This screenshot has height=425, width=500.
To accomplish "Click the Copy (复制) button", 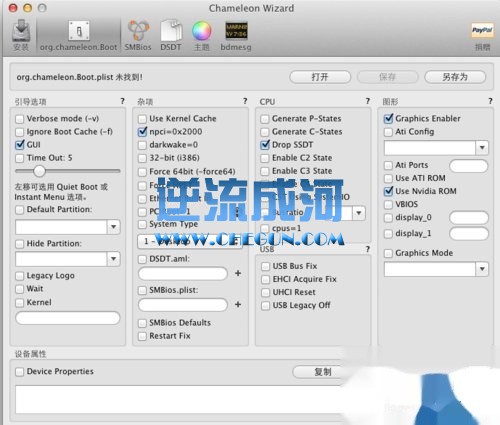I will pyautogui.click(x=323, y=372).
